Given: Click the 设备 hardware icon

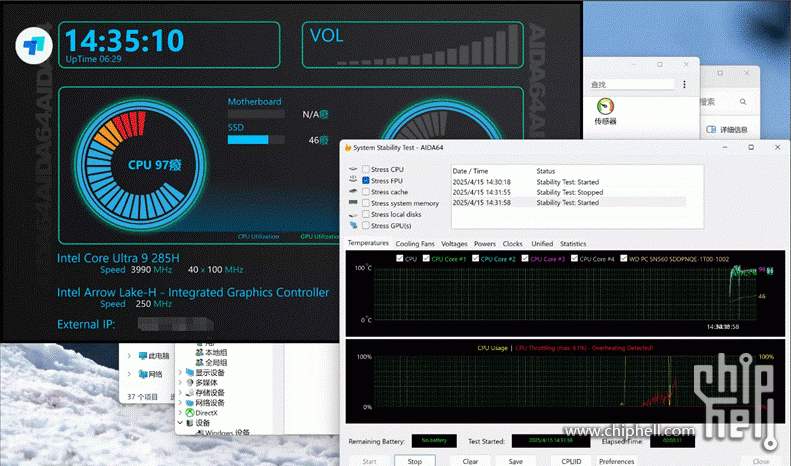Looking at the screenshot, I should 190,423.
